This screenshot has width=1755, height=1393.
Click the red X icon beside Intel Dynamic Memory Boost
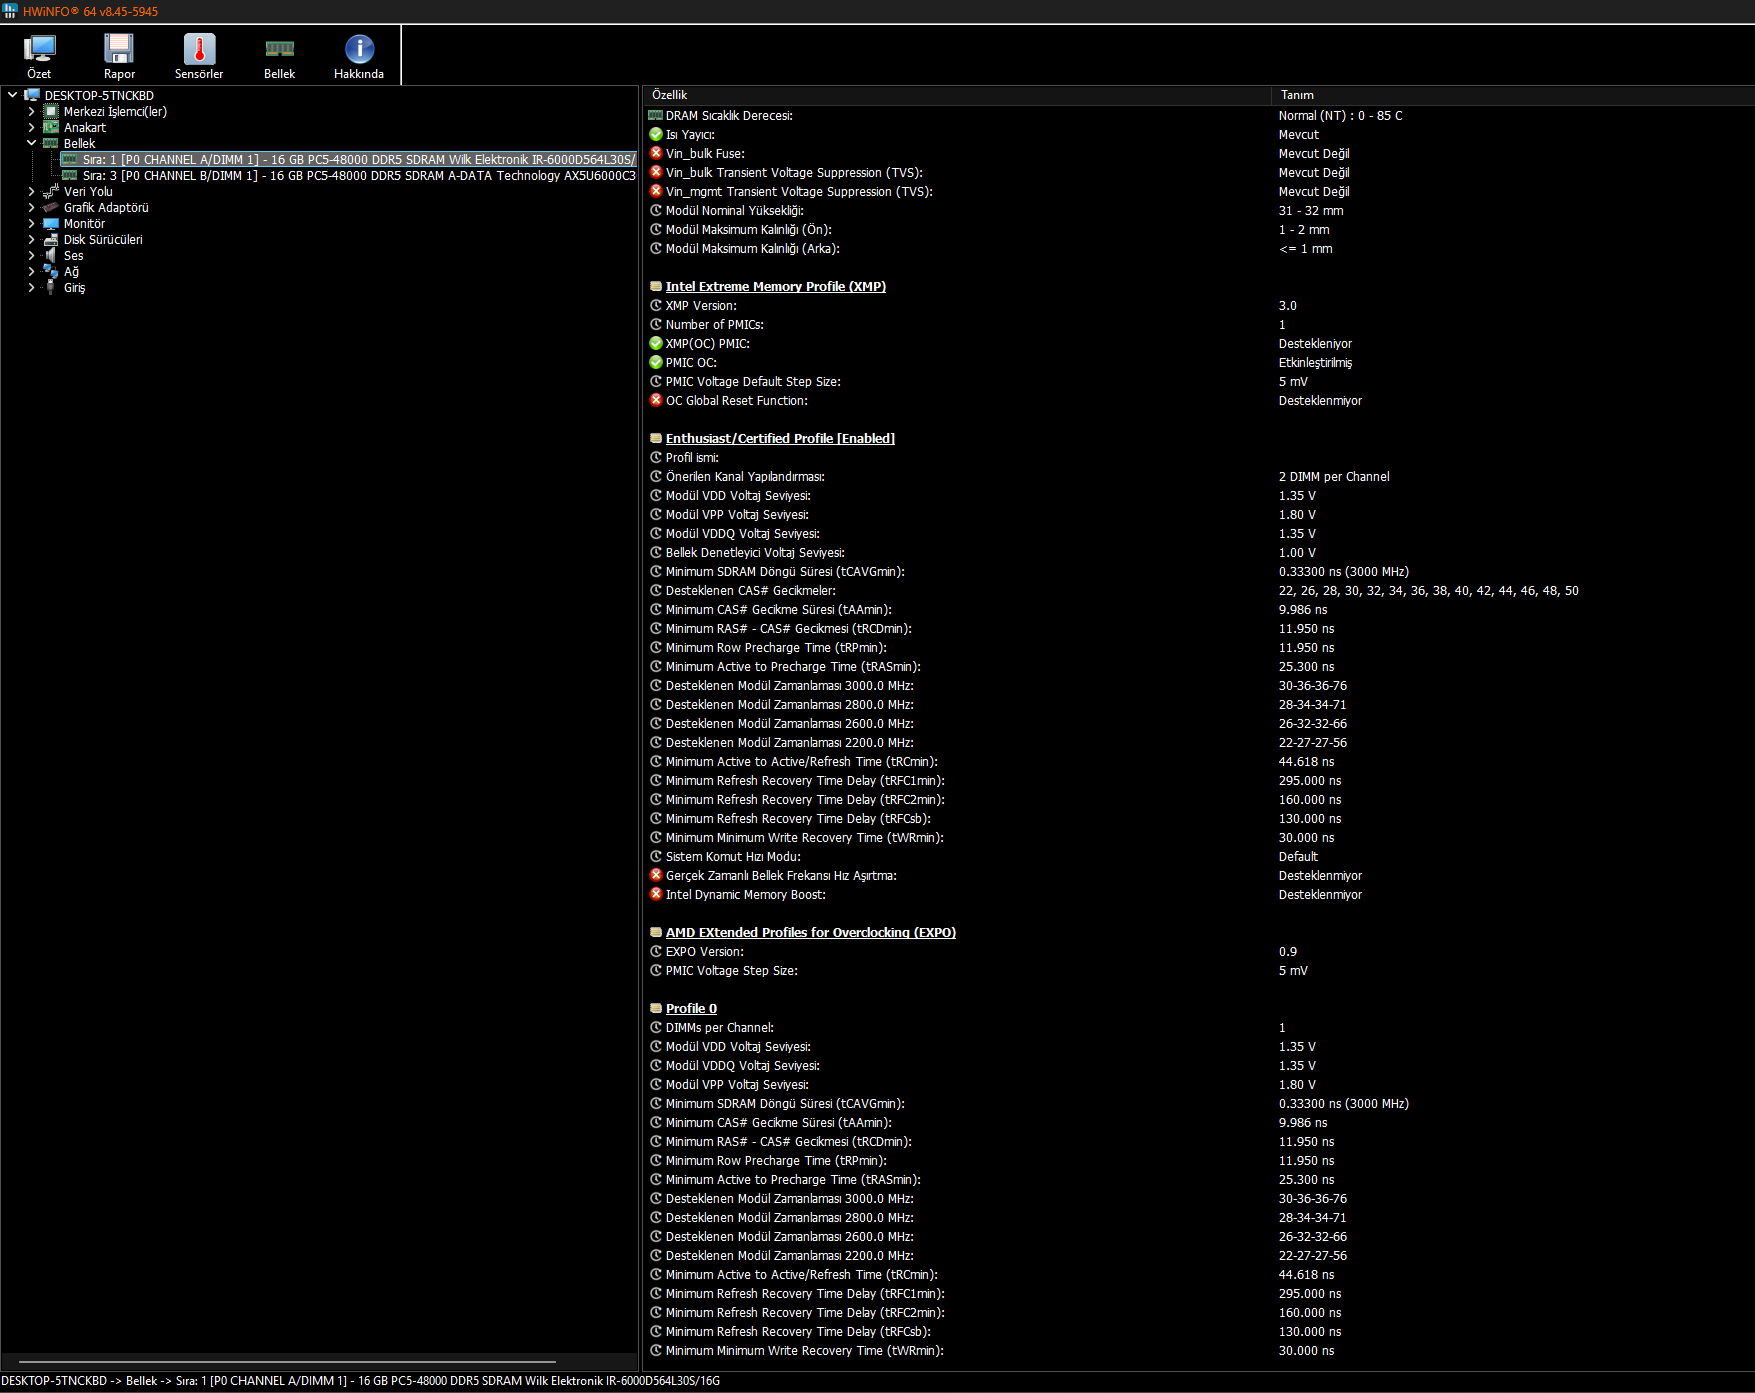656,894
